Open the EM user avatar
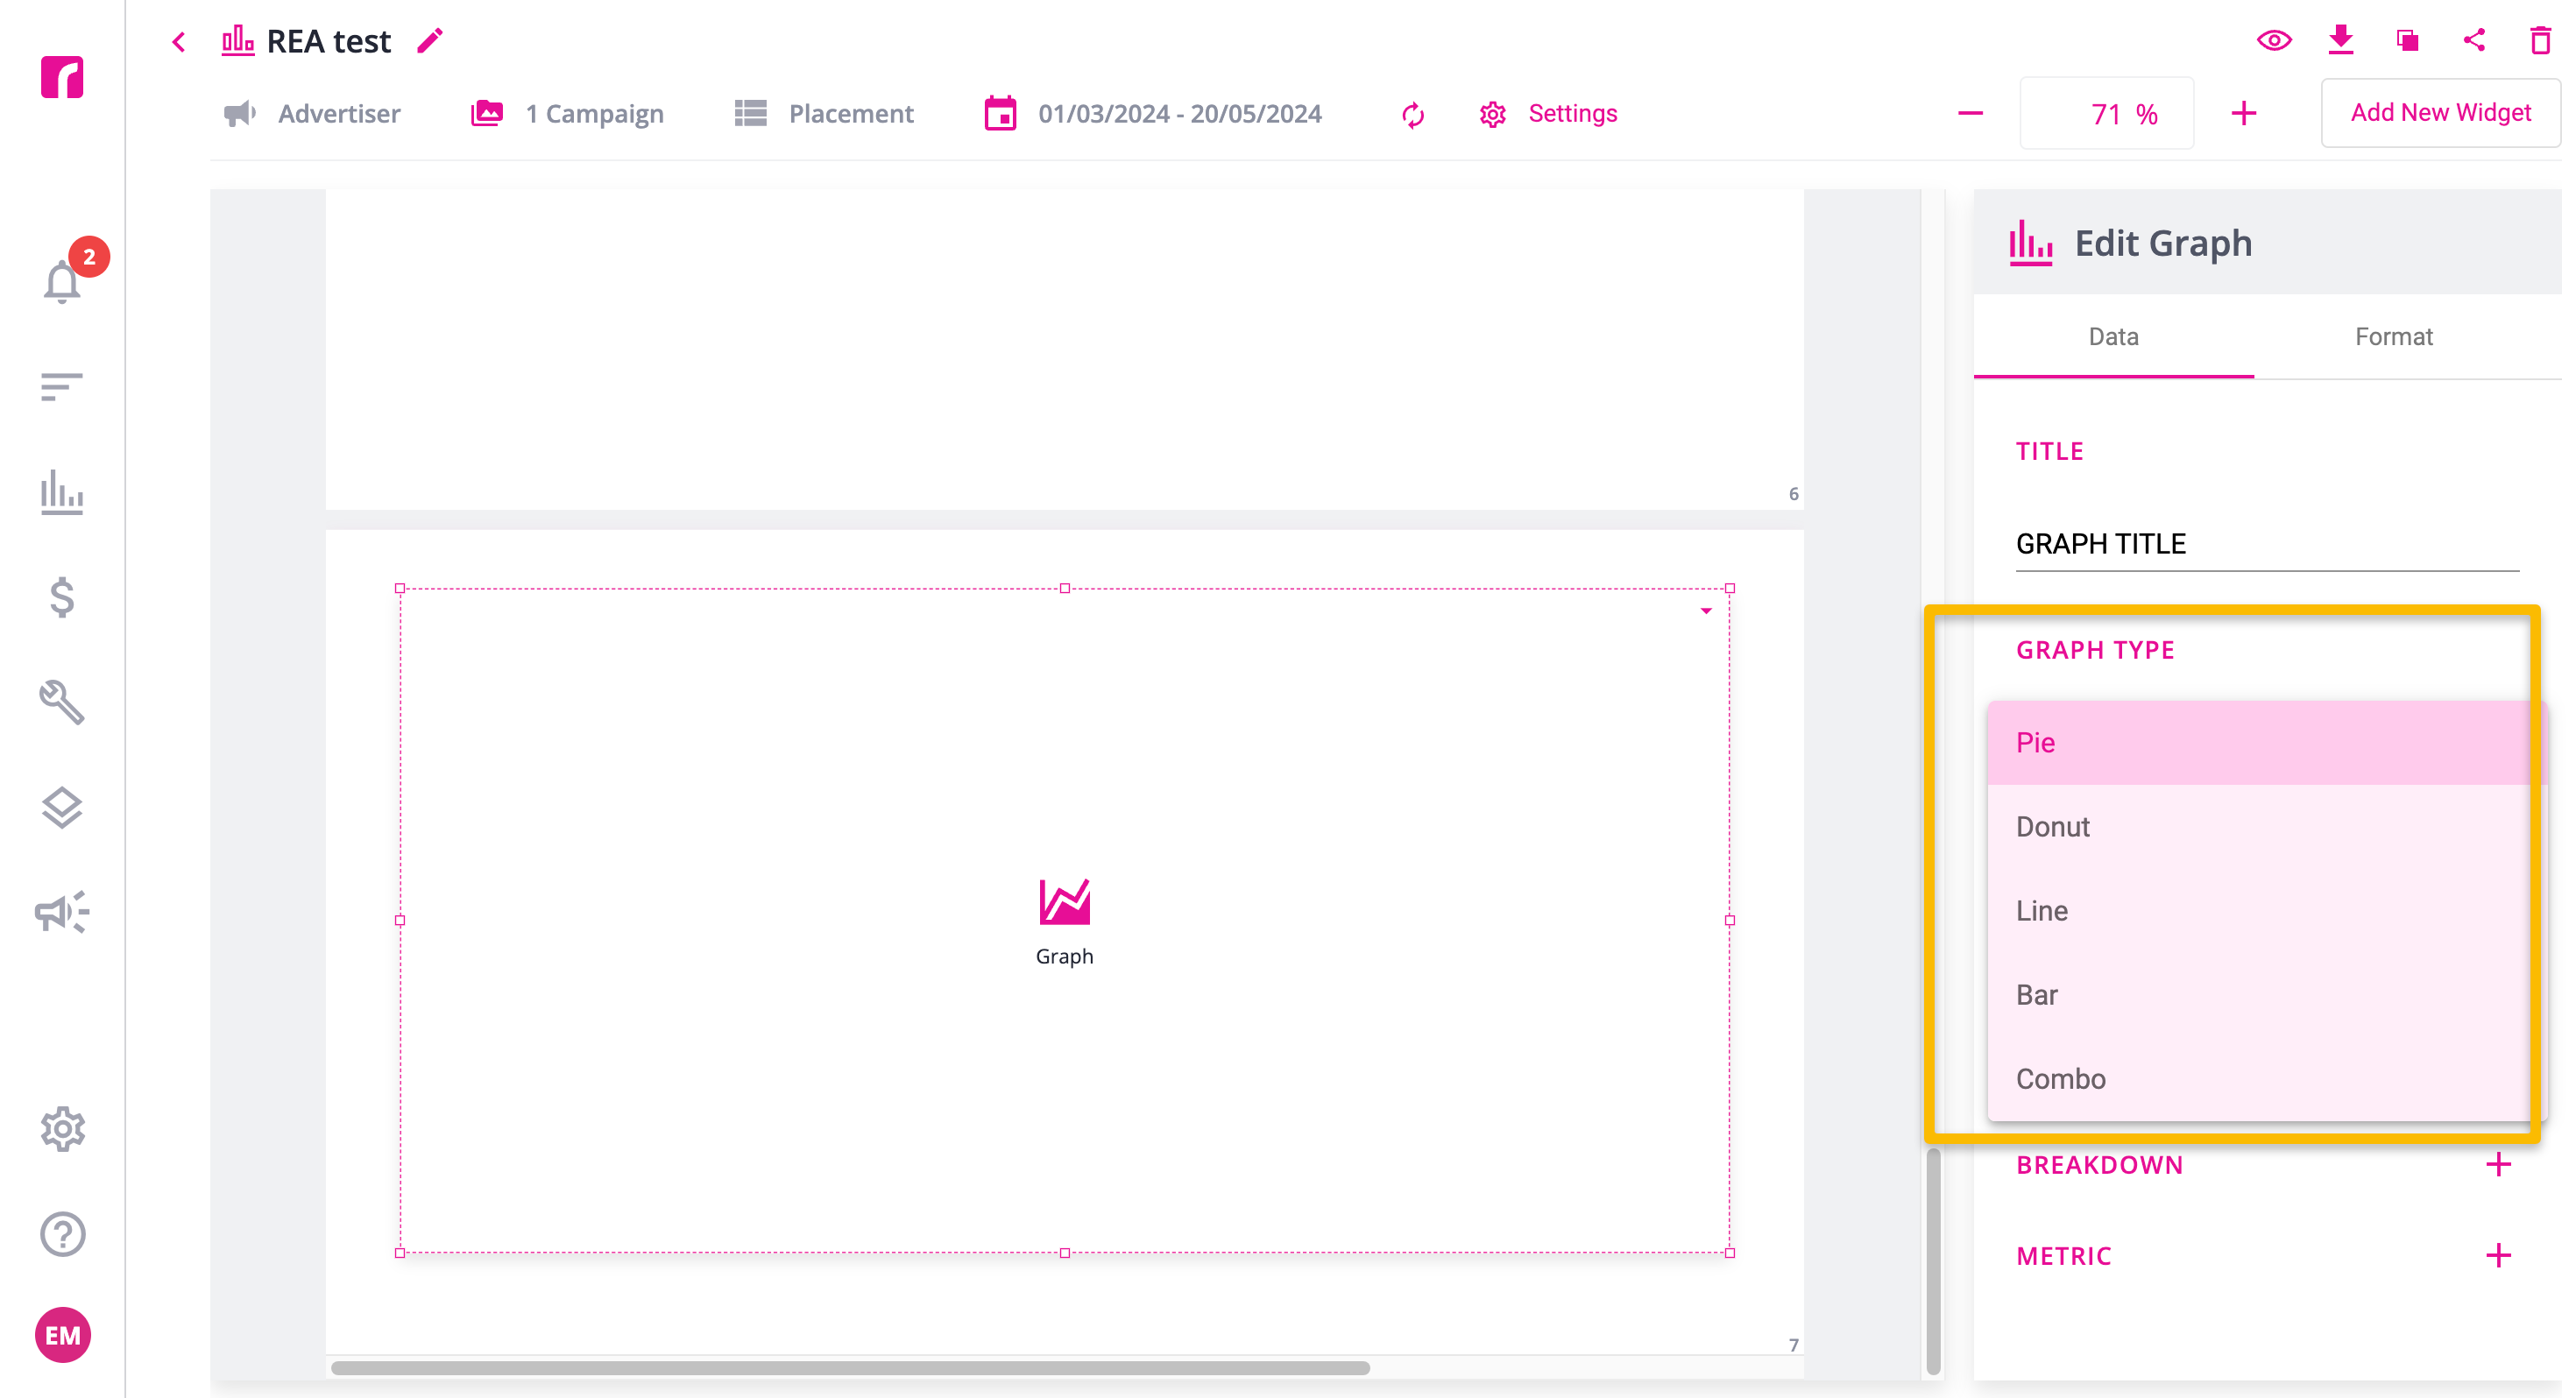The image size is (2576, 1398). pos(63,1335)
